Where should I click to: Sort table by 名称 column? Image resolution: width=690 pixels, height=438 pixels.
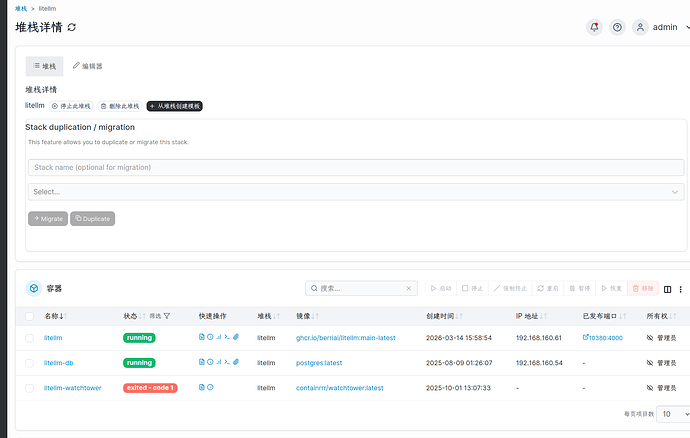[55, 316]
